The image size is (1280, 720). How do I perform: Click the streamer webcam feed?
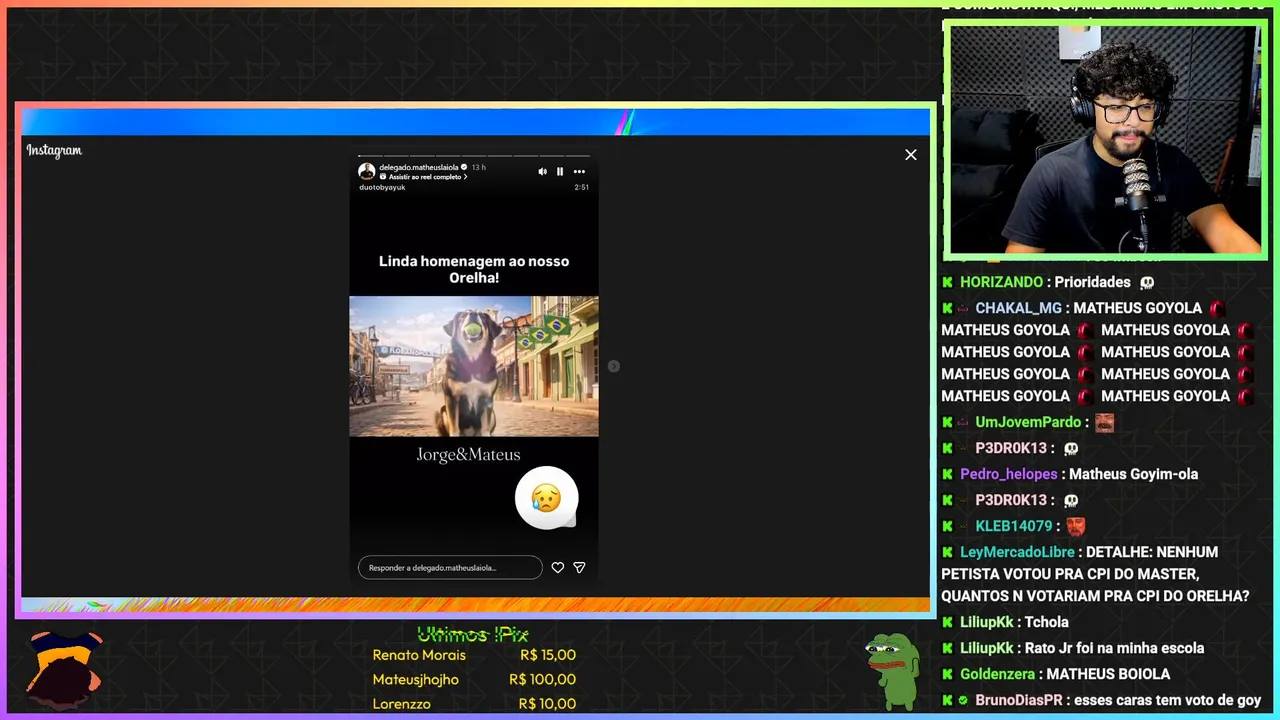[1104, 139]
